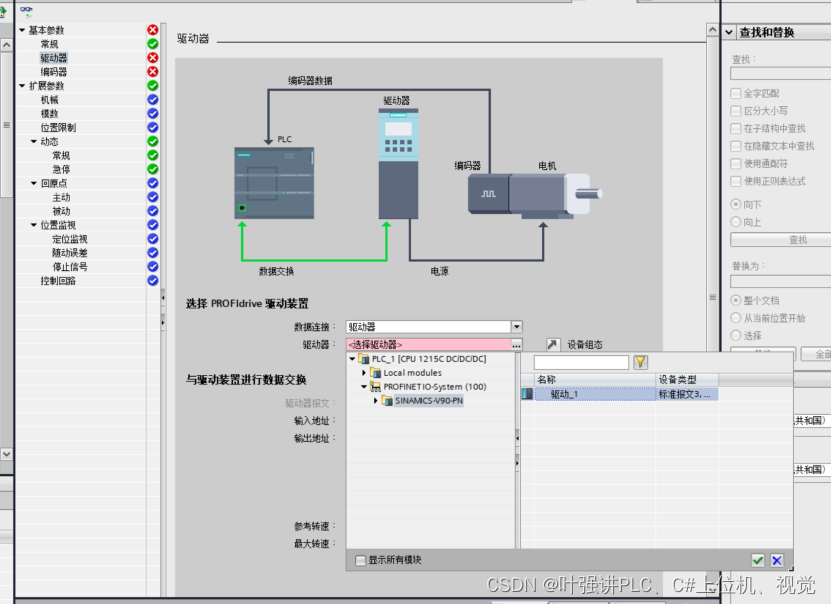Select 控制回路 in parameter tree
The image size is (831, 604).
point(58,281)
